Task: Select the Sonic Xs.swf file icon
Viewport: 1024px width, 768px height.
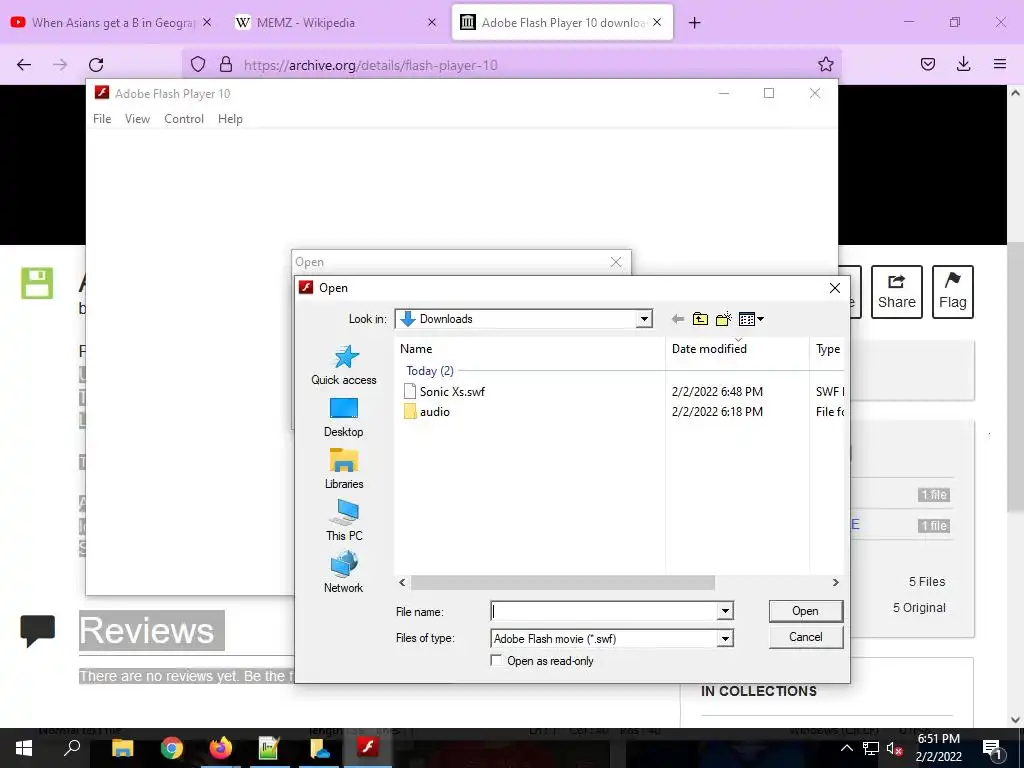Action: [409, 391]
